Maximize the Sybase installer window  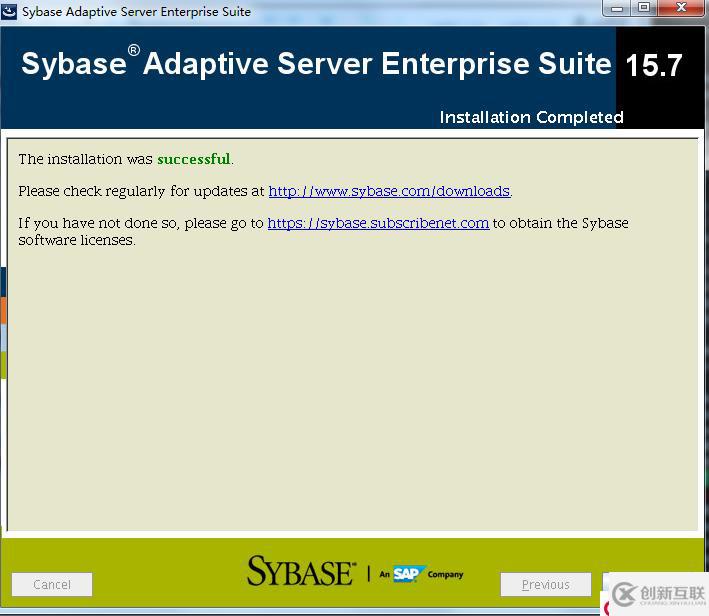644,7
